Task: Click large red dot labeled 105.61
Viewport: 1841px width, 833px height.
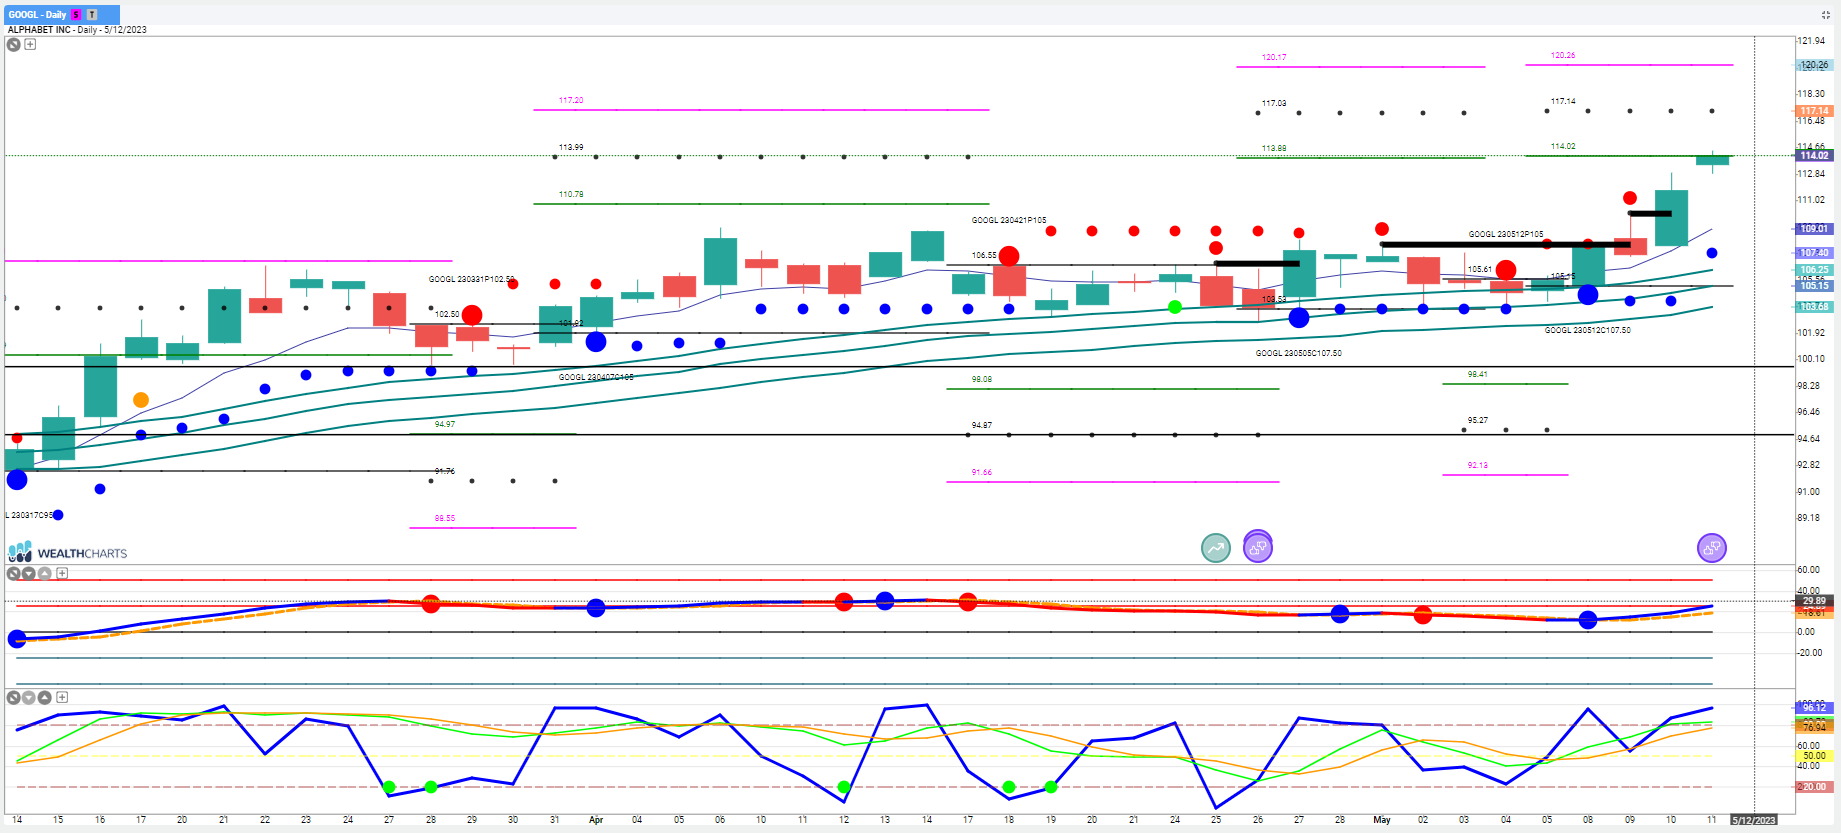Action: (x=1506, y=270)
